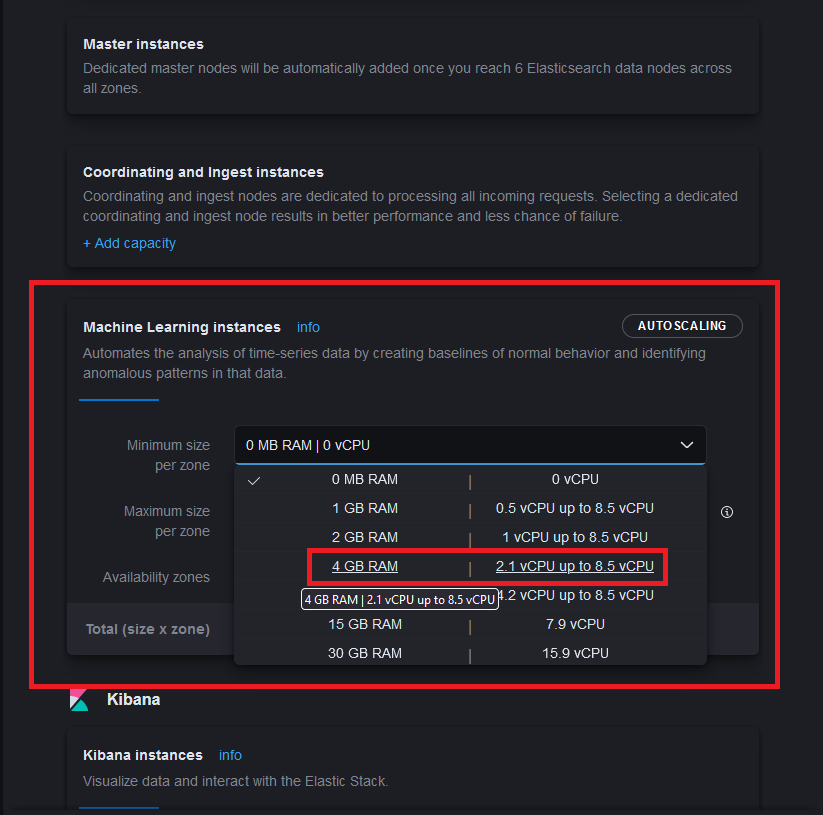Click the Coordinating and Ingest instances heading

(203, 172)
